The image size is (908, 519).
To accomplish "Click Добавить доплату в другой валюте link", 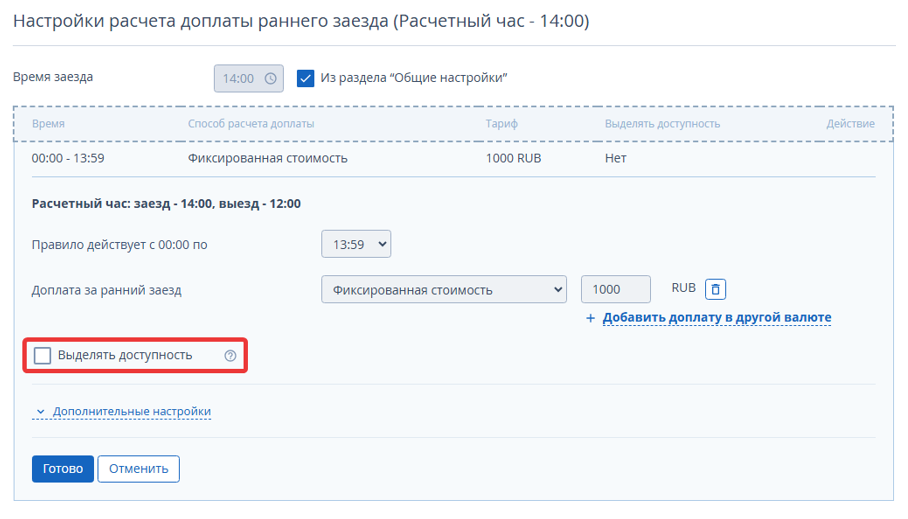I will pos(717,317).
